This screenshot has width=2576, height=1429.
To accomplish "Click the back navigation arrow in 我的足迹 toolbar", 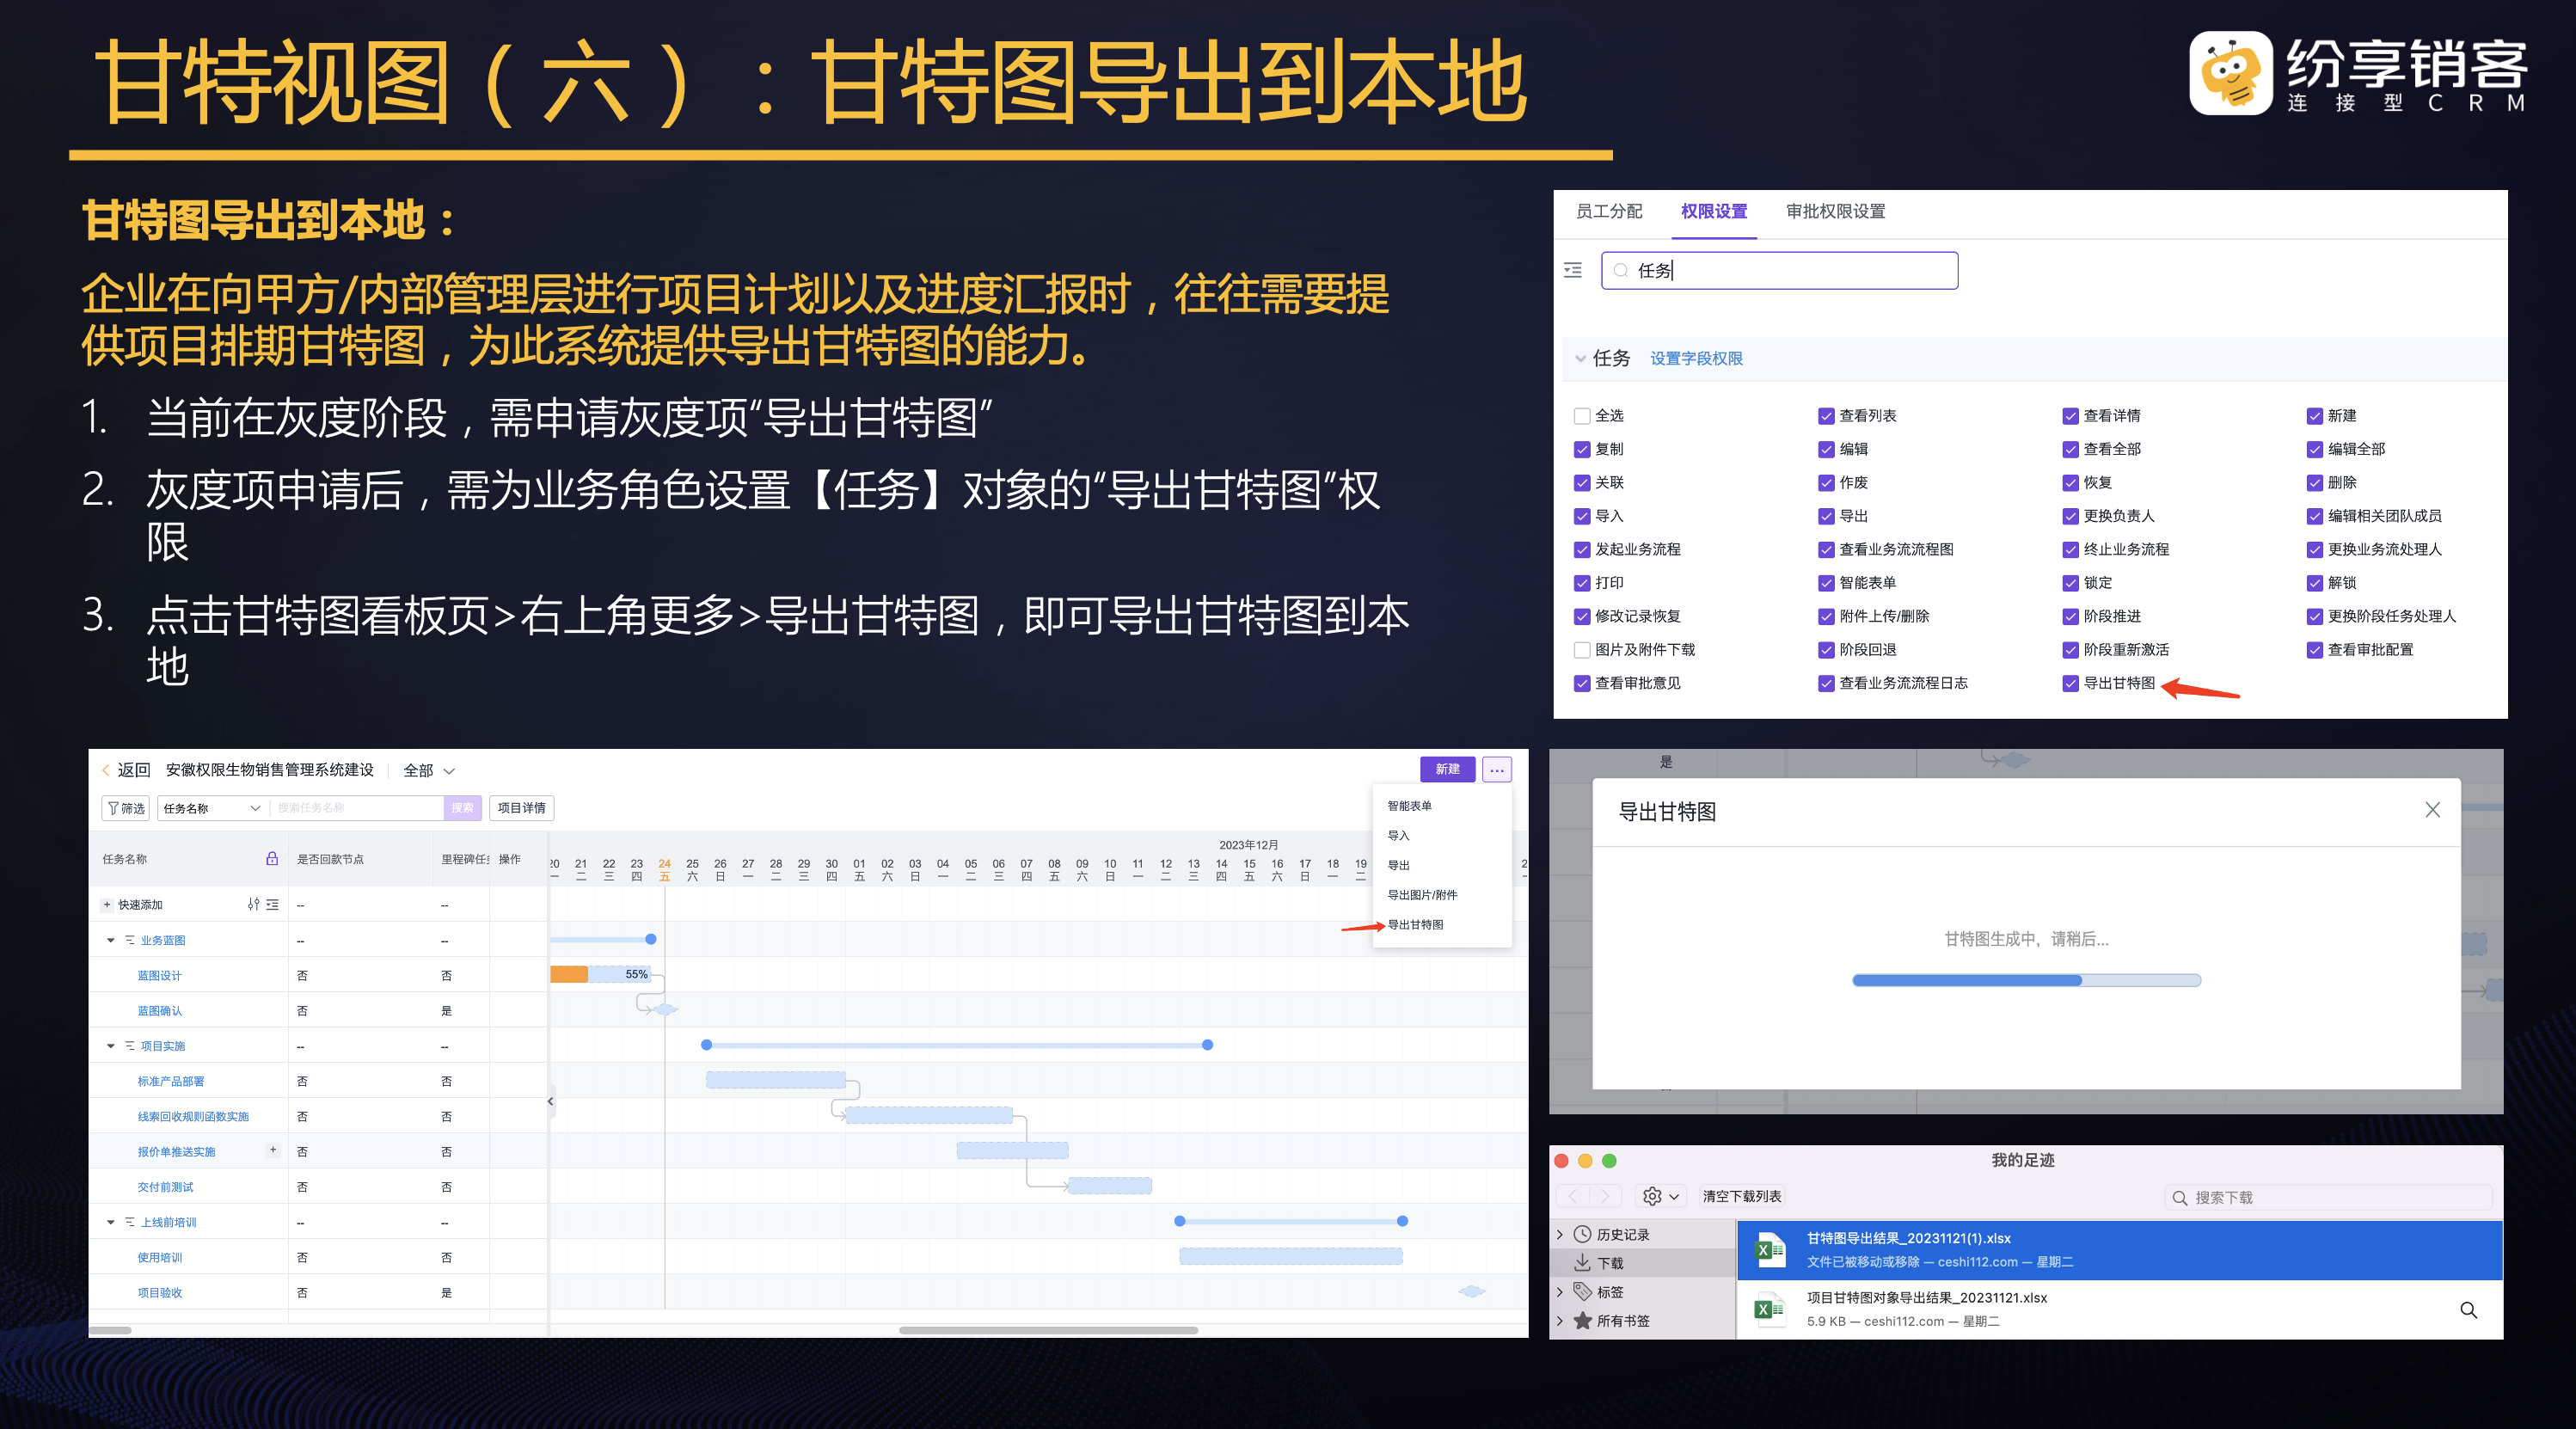I will [x=1572, y=1196].
